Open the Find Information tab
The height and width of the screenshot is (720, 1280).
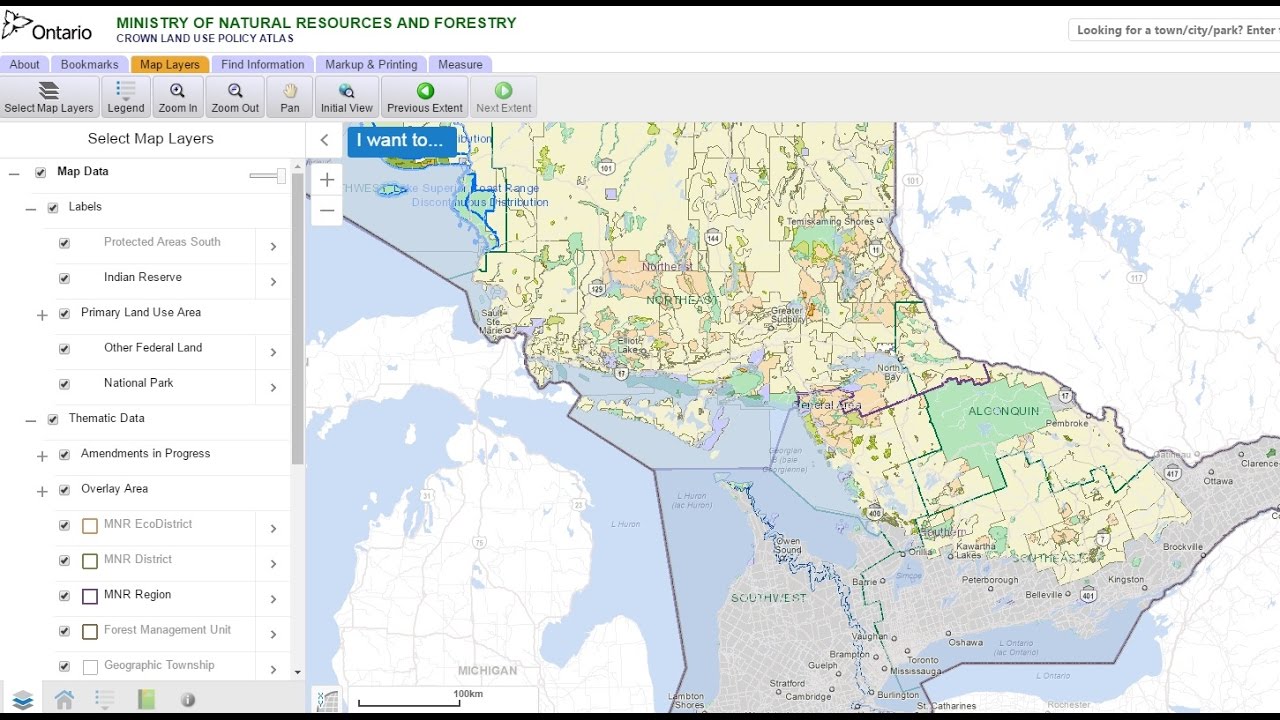(263, 64)
